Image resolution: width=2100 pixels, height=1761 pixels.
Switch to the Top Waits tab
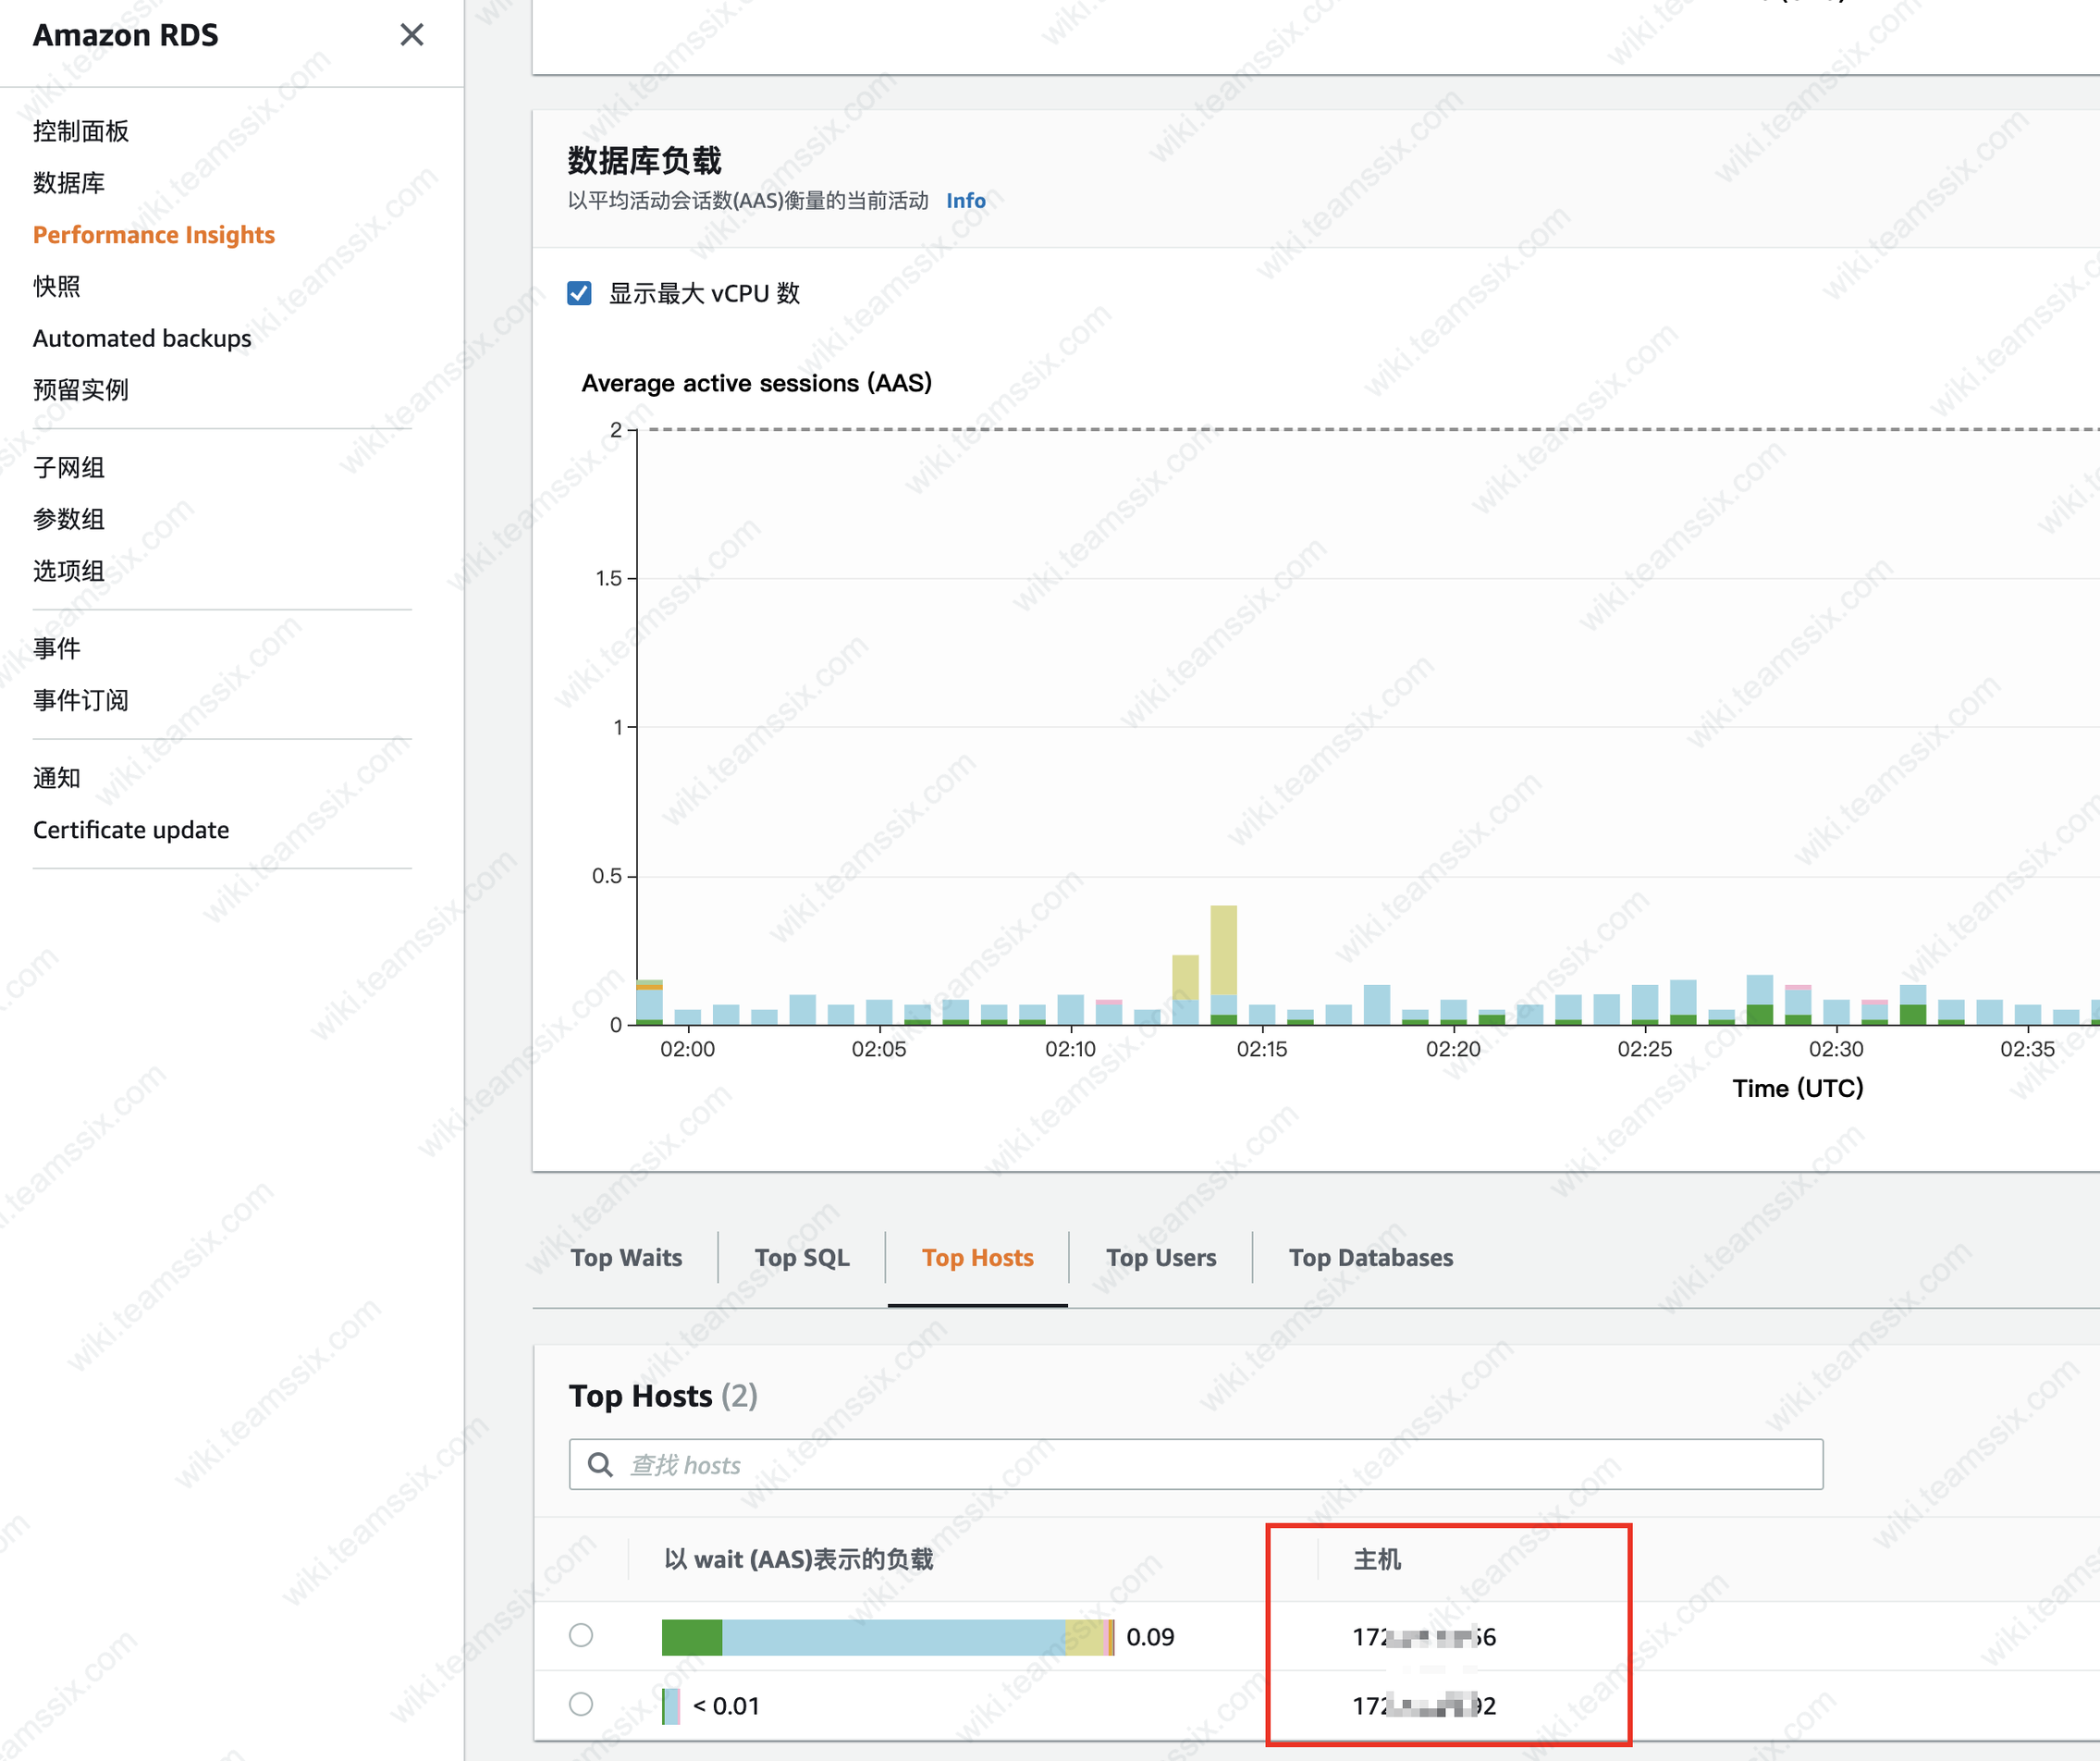click(x=626, y=1257)
